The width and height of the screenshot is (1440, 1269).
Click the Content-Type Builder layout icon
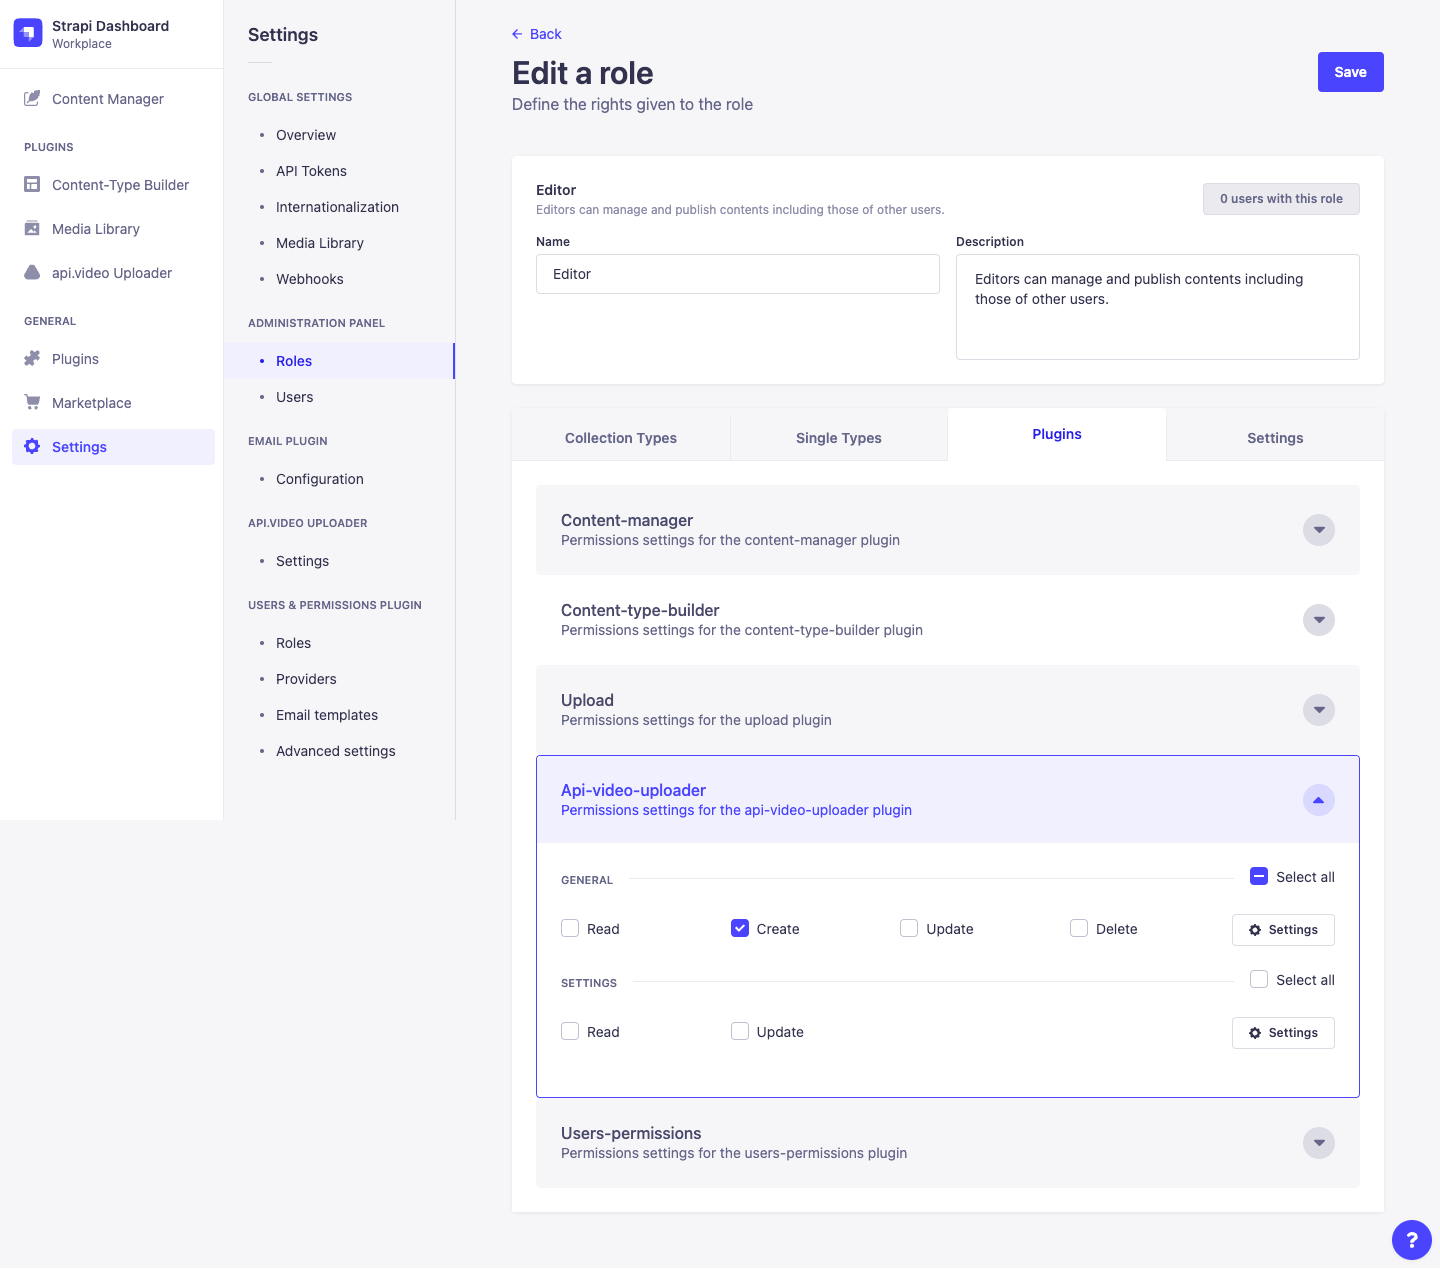[x=32, y=184]
